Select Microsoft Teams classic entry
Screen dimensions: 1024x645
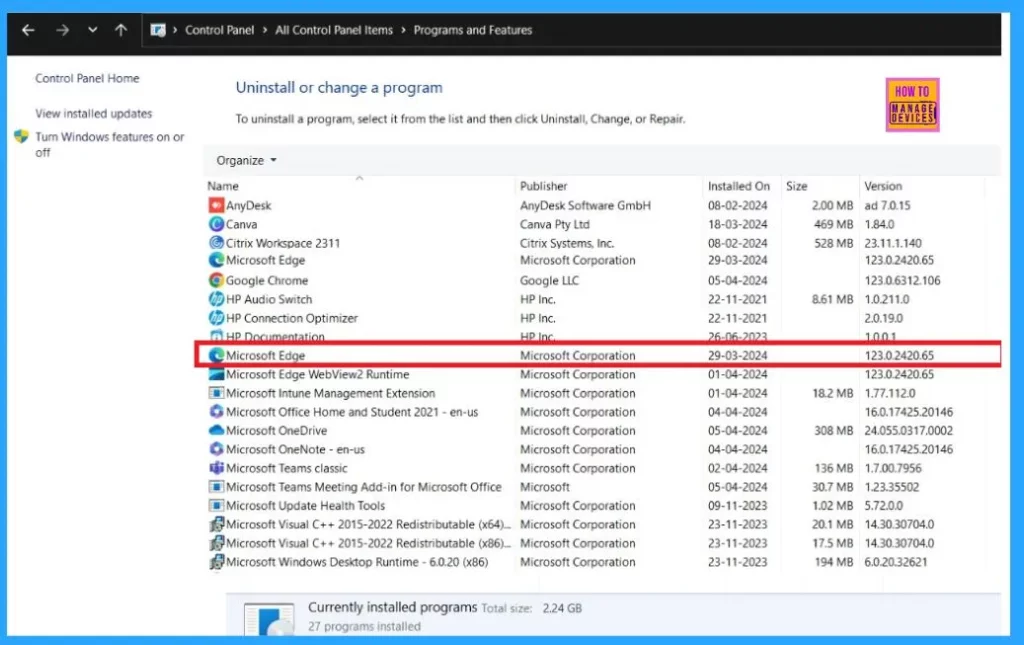287,468
